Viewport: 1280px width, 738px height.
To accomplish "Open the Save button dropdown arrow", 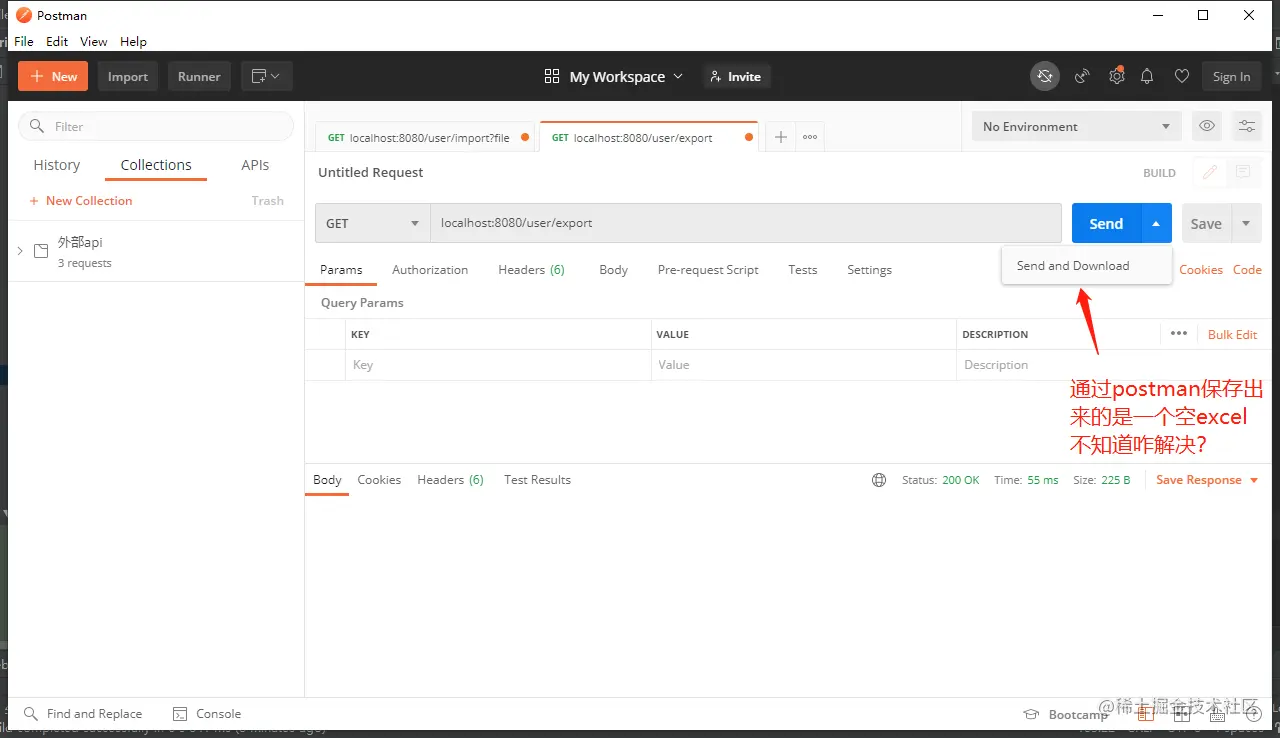I will click(1246, 223).
